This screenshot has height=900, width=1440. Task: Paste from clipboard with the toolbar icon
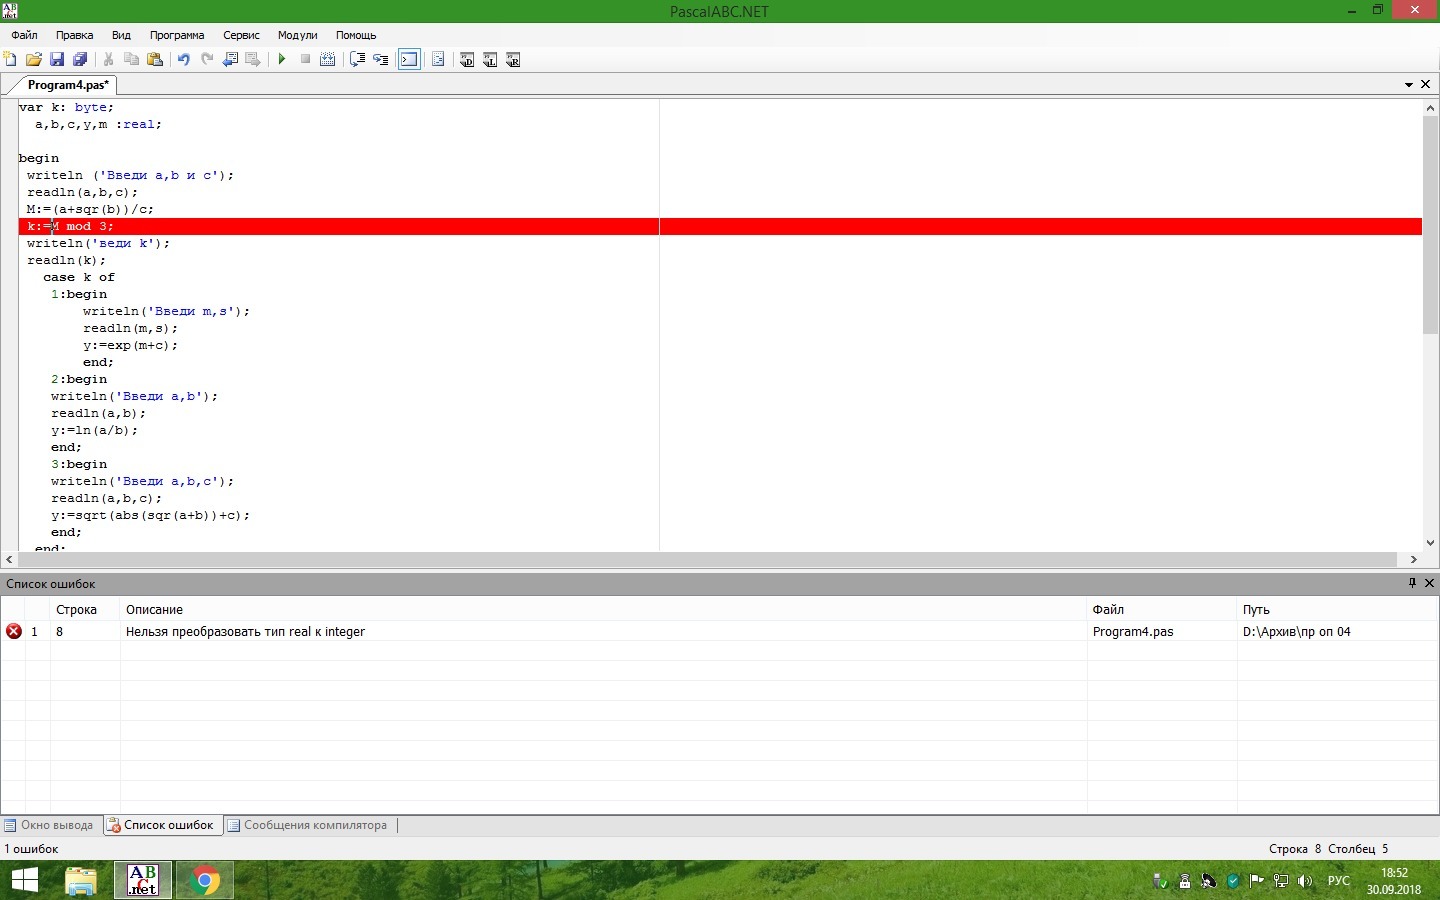(x=155, y=60)
